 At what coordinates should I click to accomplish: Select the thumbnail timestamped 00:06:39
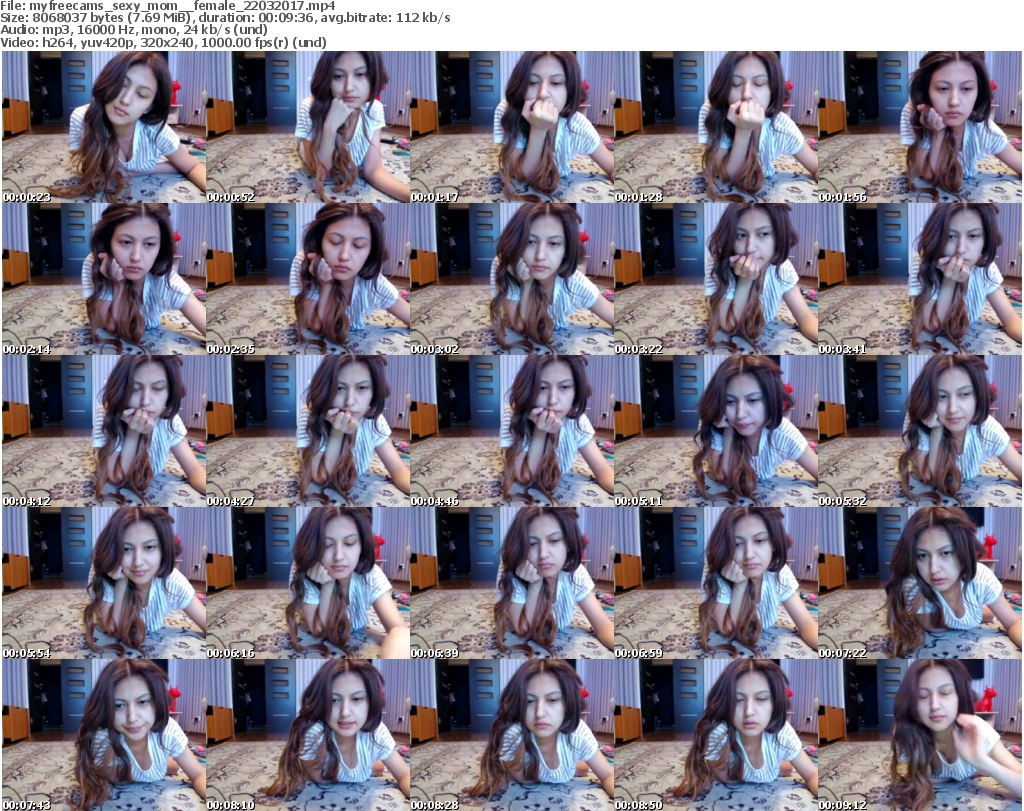pyautogui.click(x=512, y=583)
